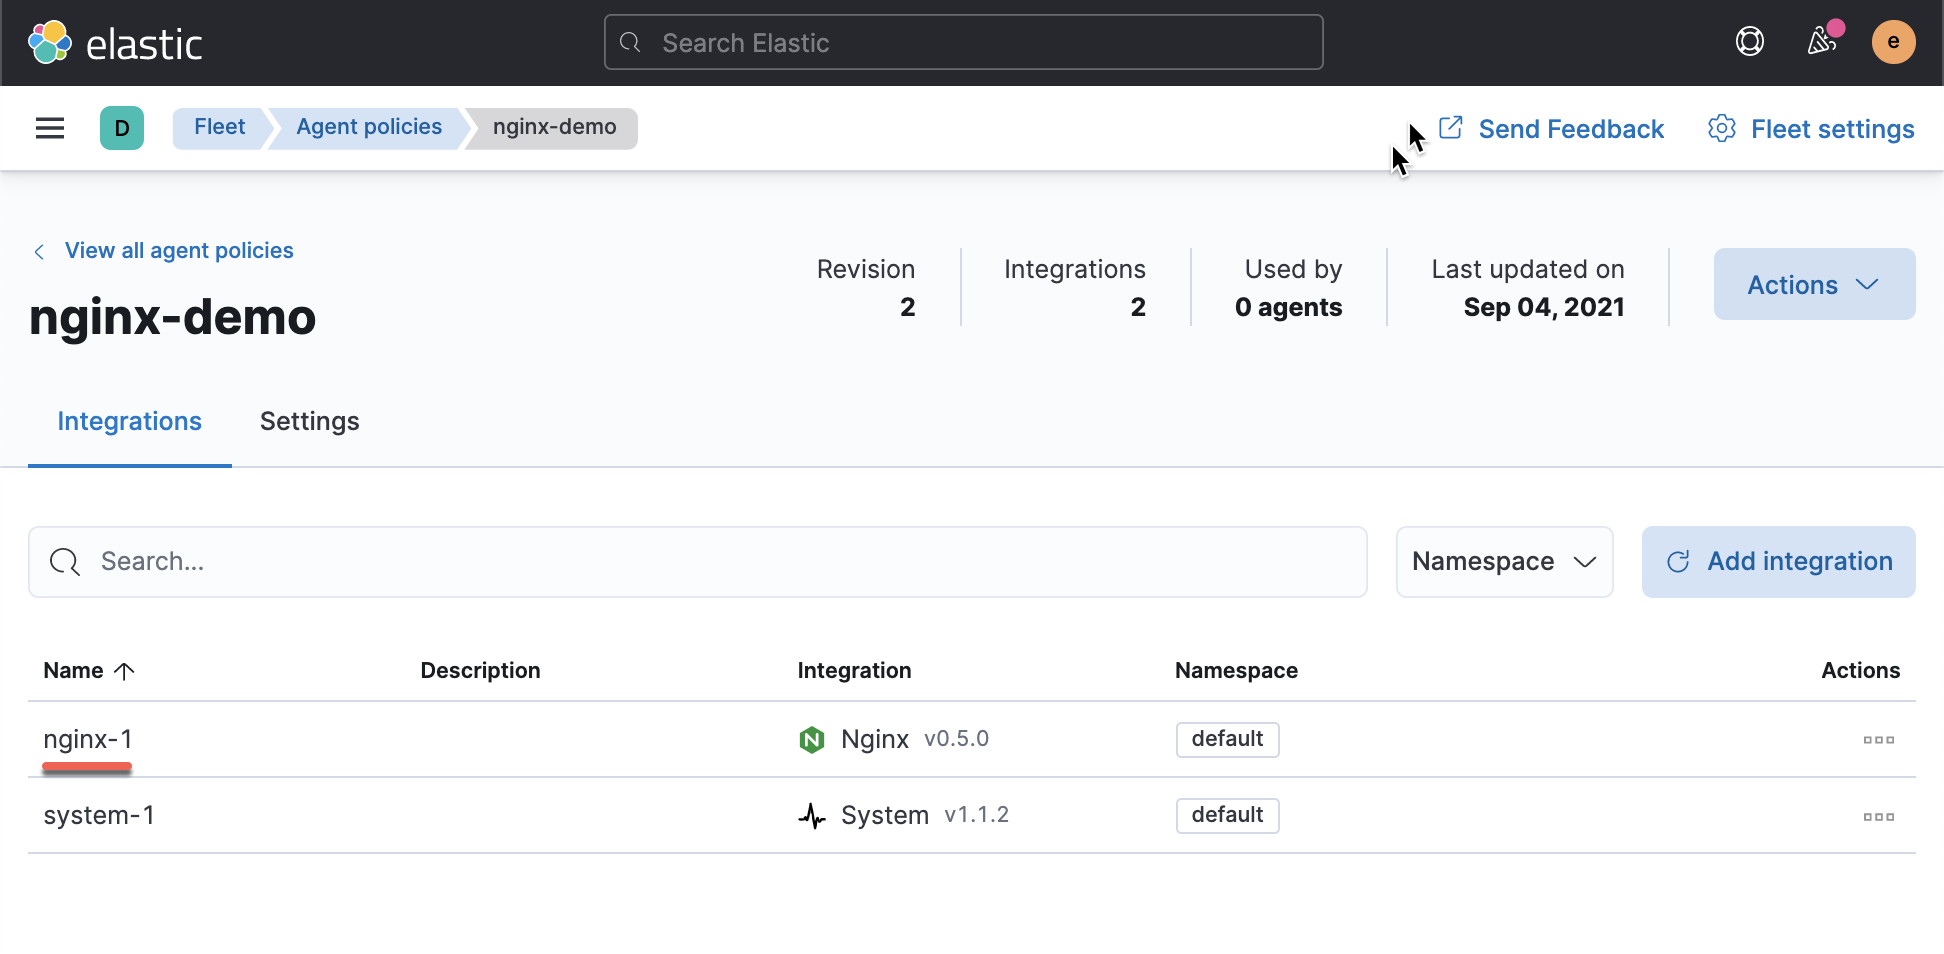
Task: Click System version v1.1.2 text
Action: click(976, 815)
